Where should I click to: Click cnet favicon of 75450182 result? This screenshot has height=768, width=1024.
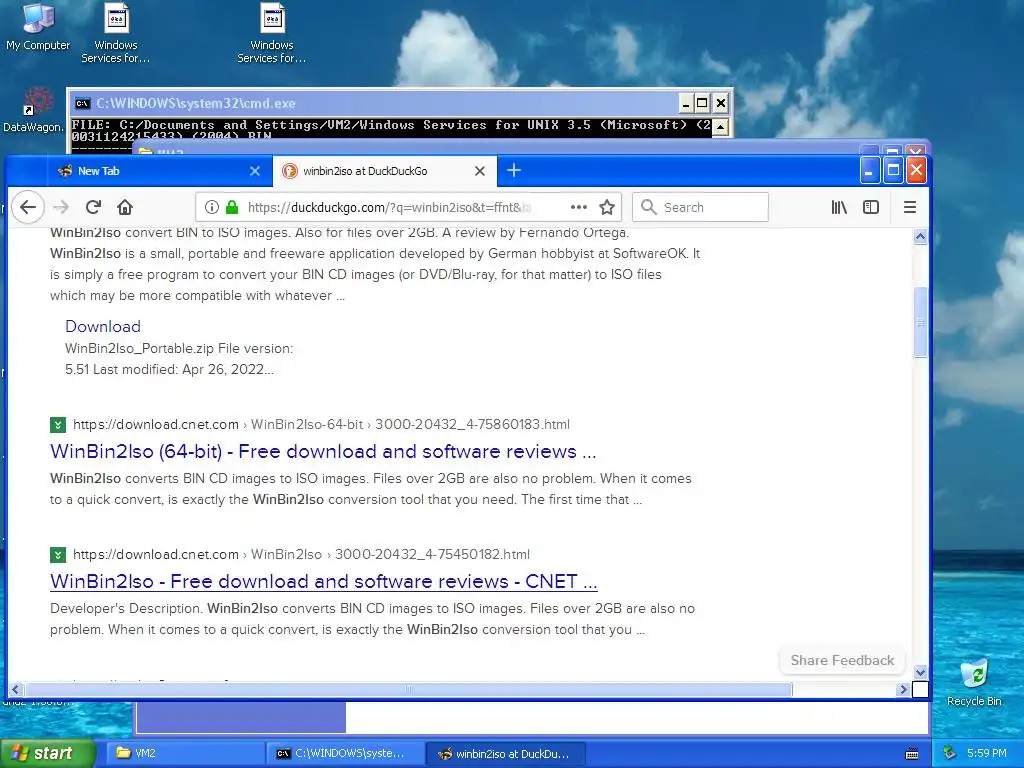click(57, 555)
